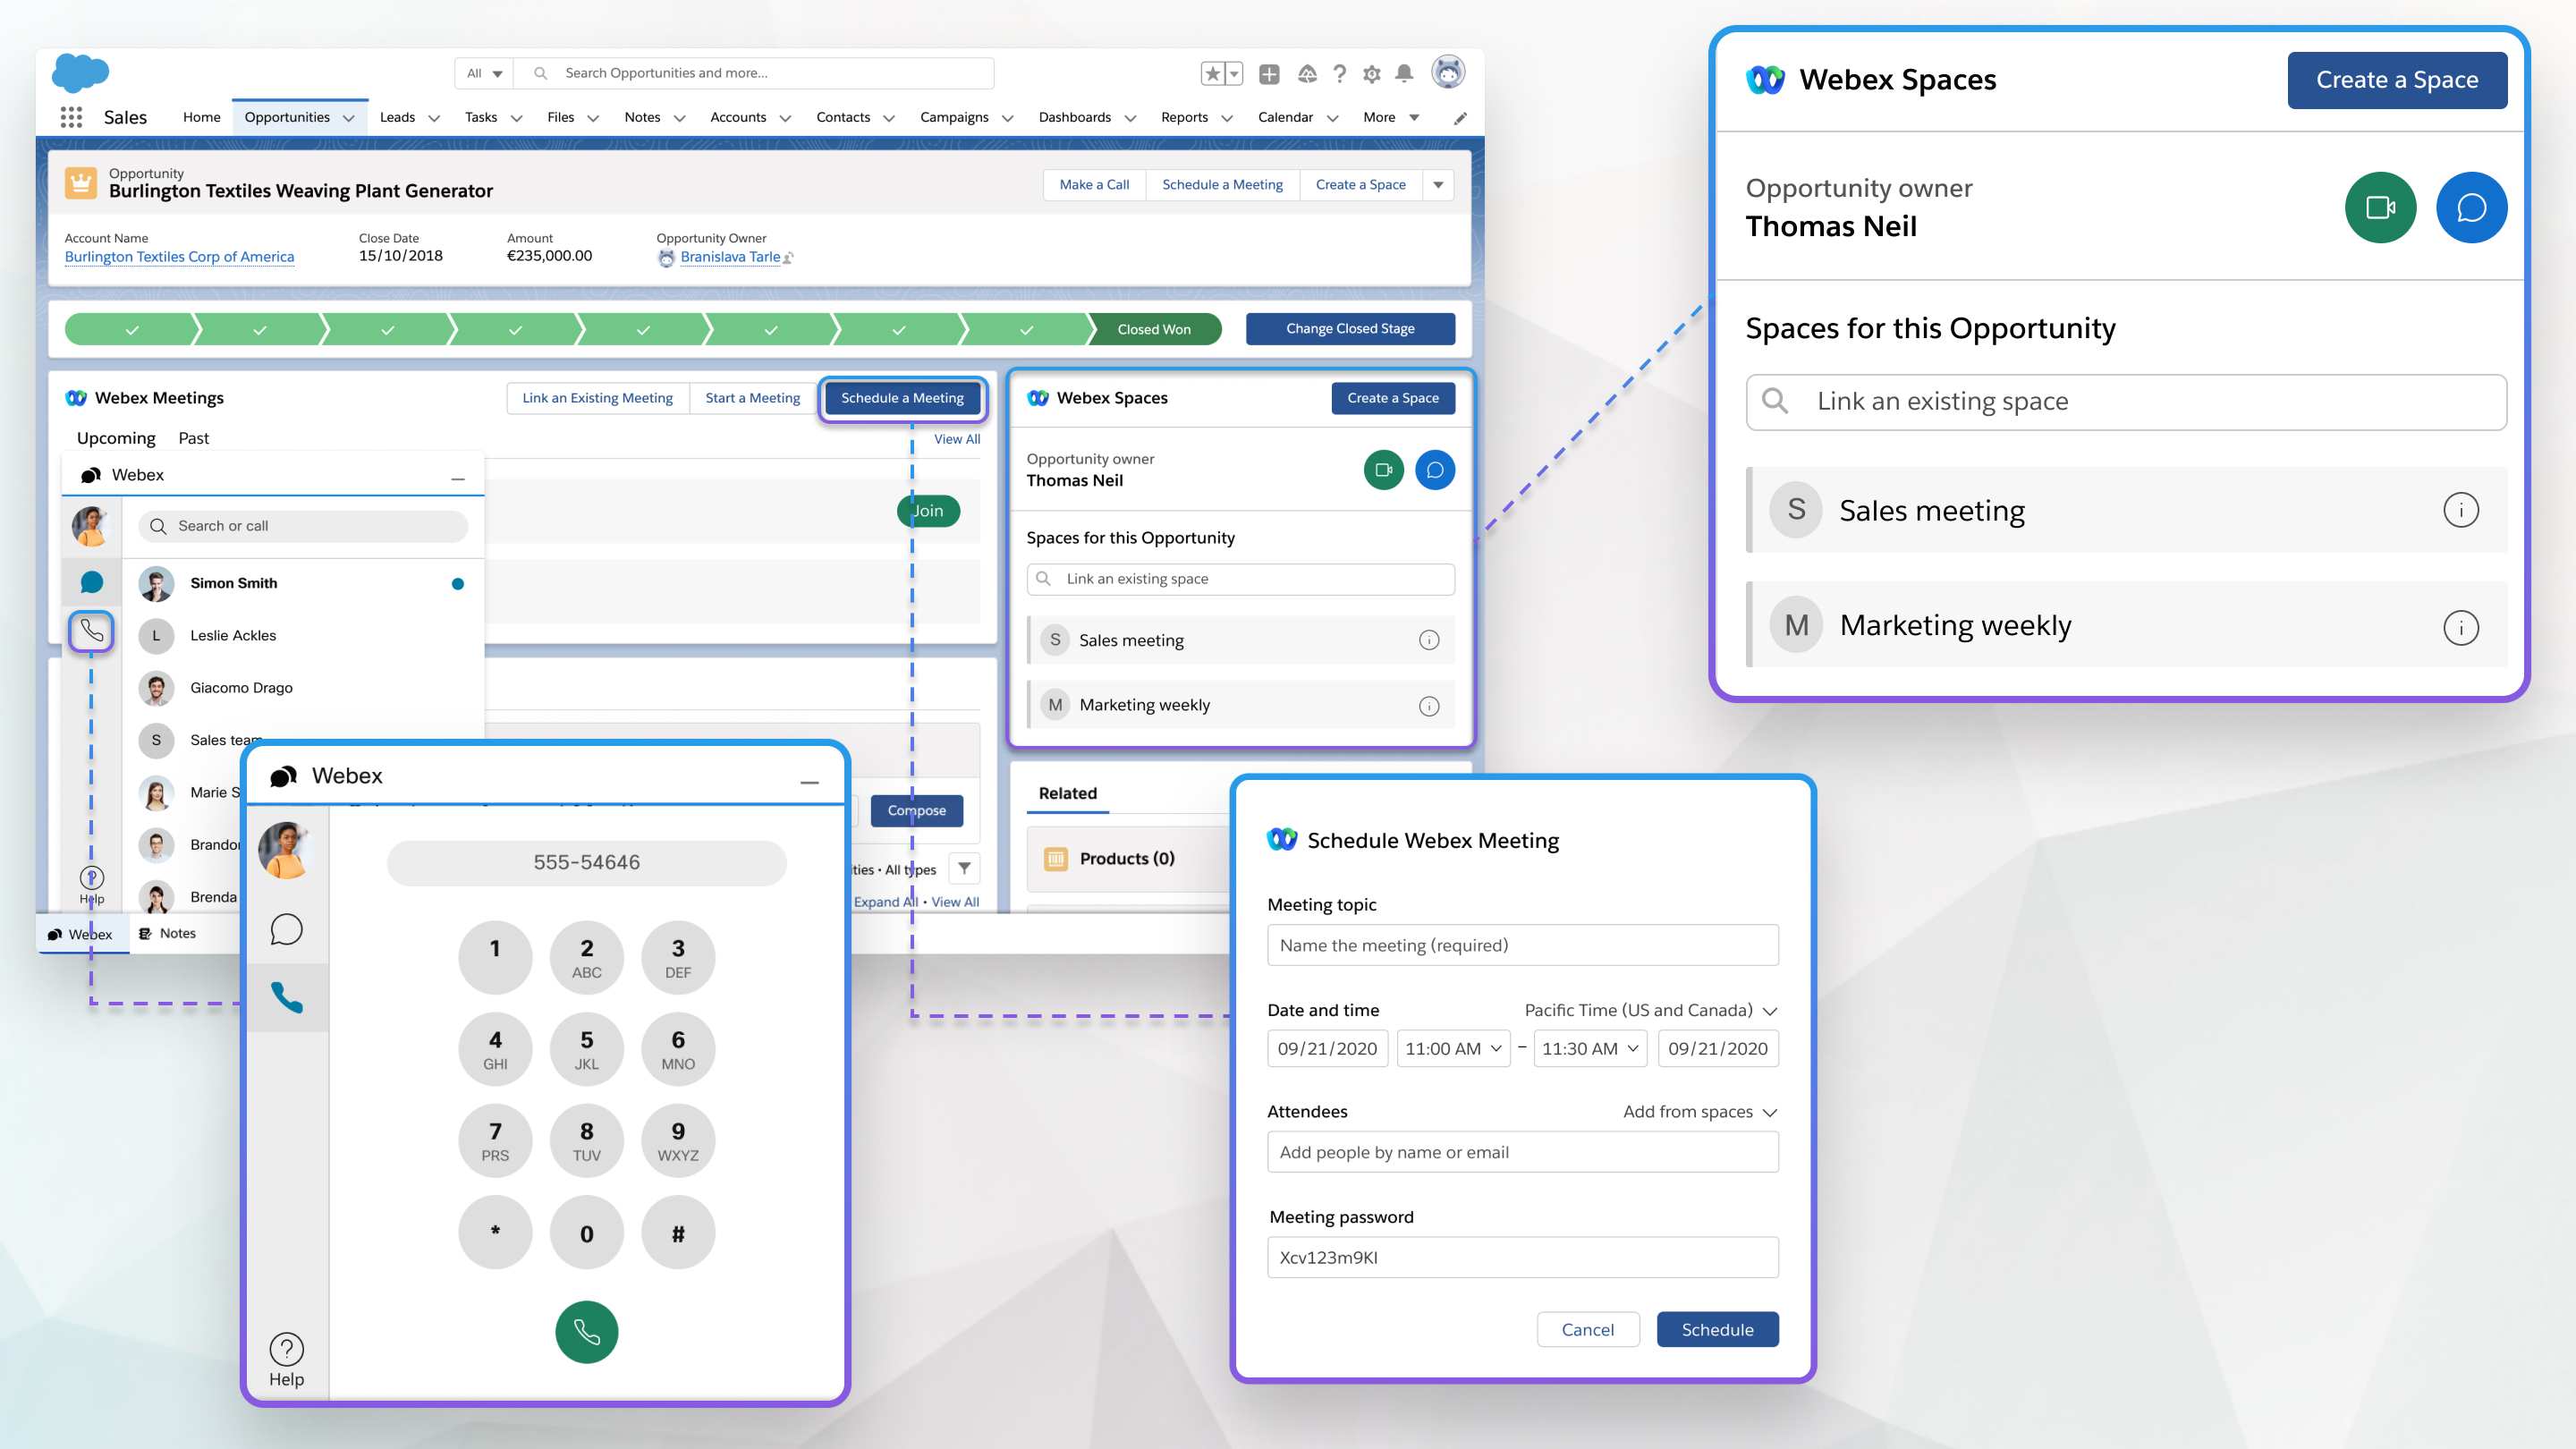Open the Salesforce Help question mark
Image resolution: width=2576 pixels, height=1449 pixels.
coord(1340,74)
